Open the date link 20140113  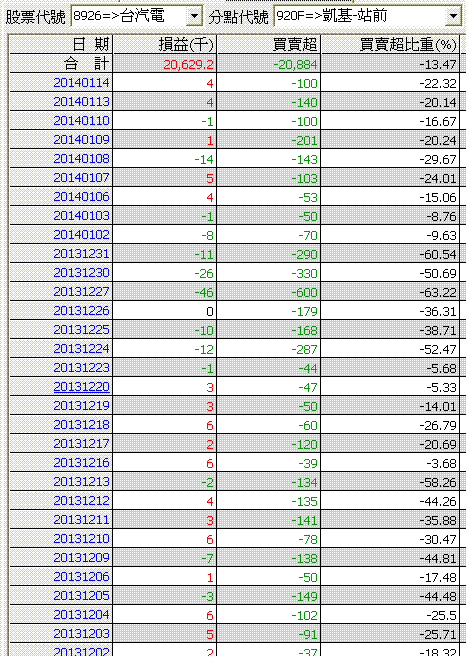tap(82, 101)
